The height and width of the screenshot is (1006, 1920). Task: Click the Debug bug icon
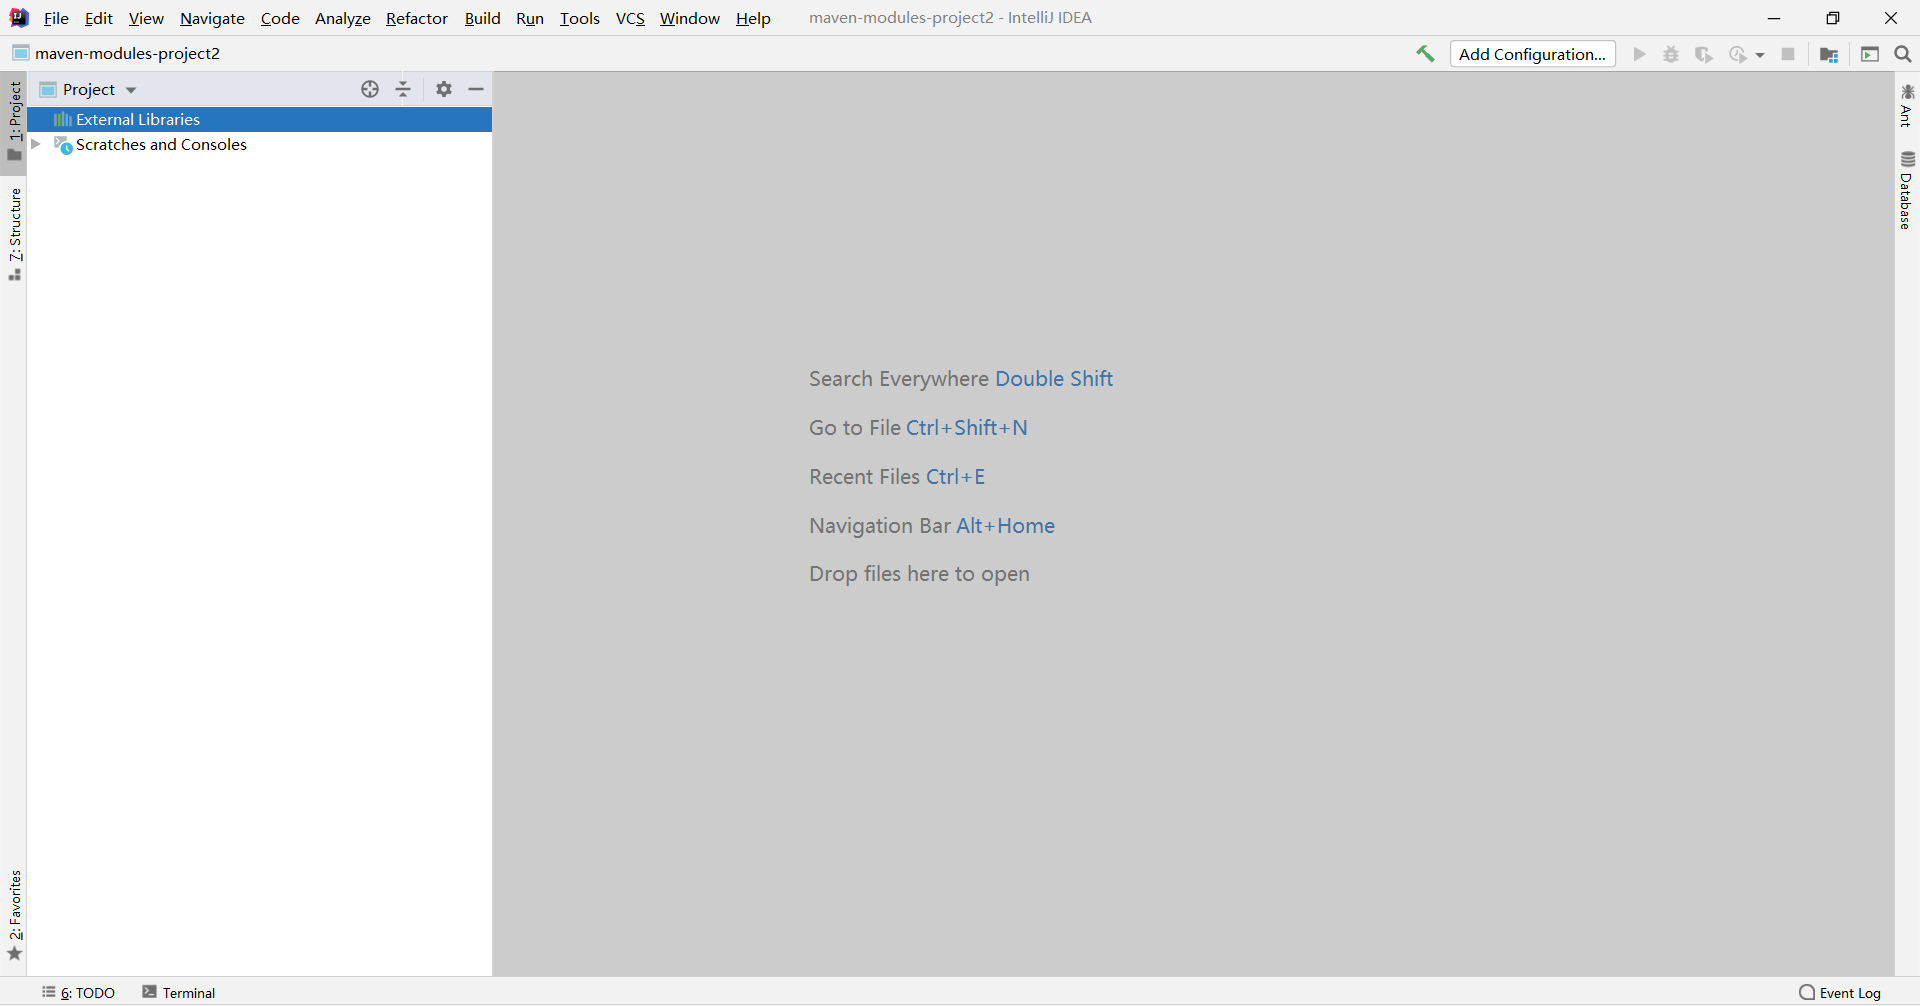[1671, 54]
